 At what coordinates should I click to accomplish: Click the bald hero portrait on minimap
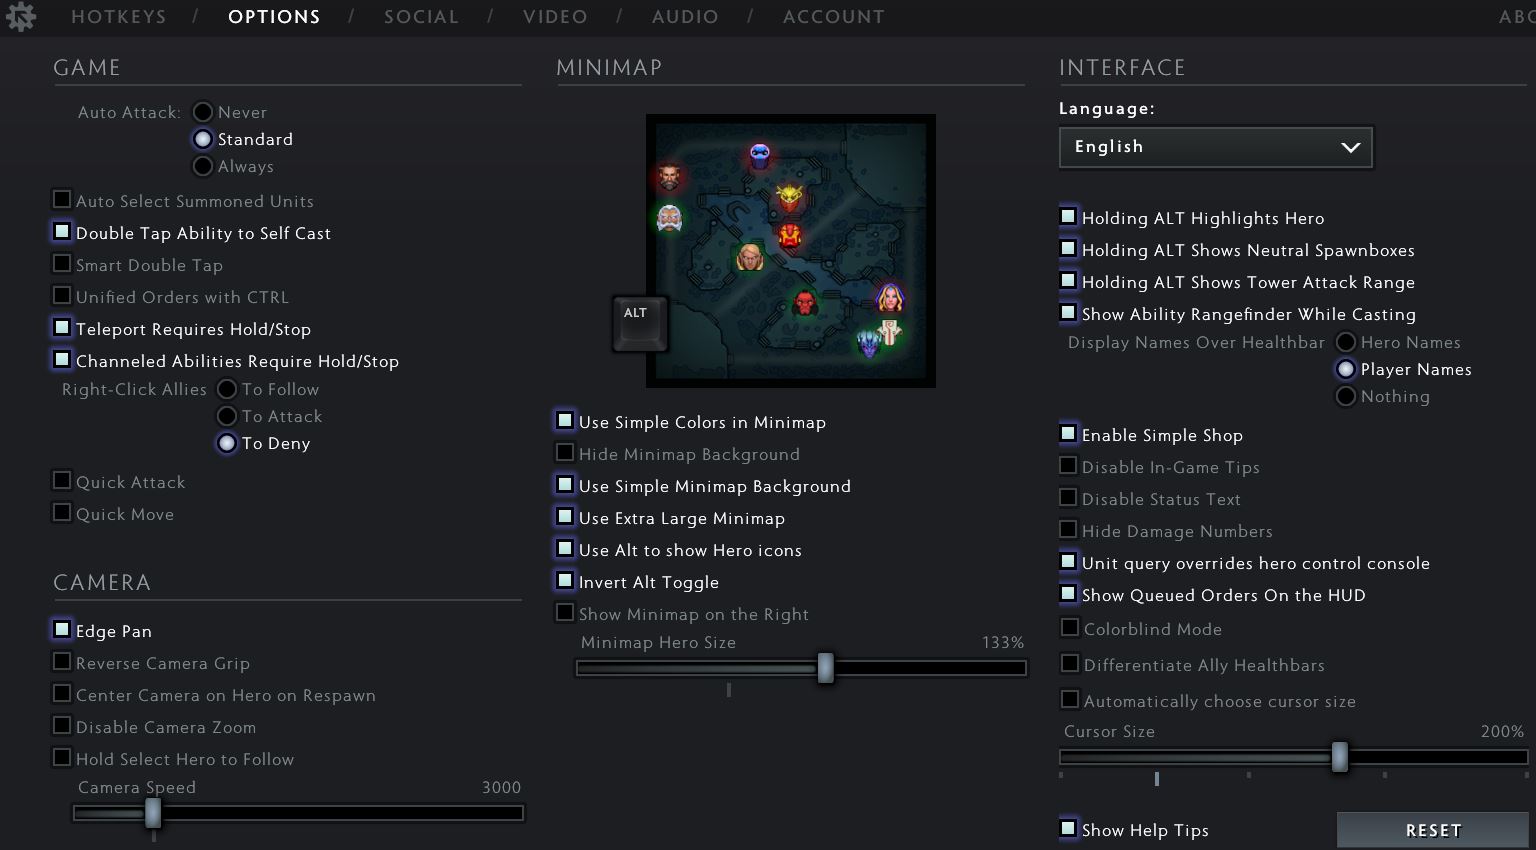click(x=750, y=258)
